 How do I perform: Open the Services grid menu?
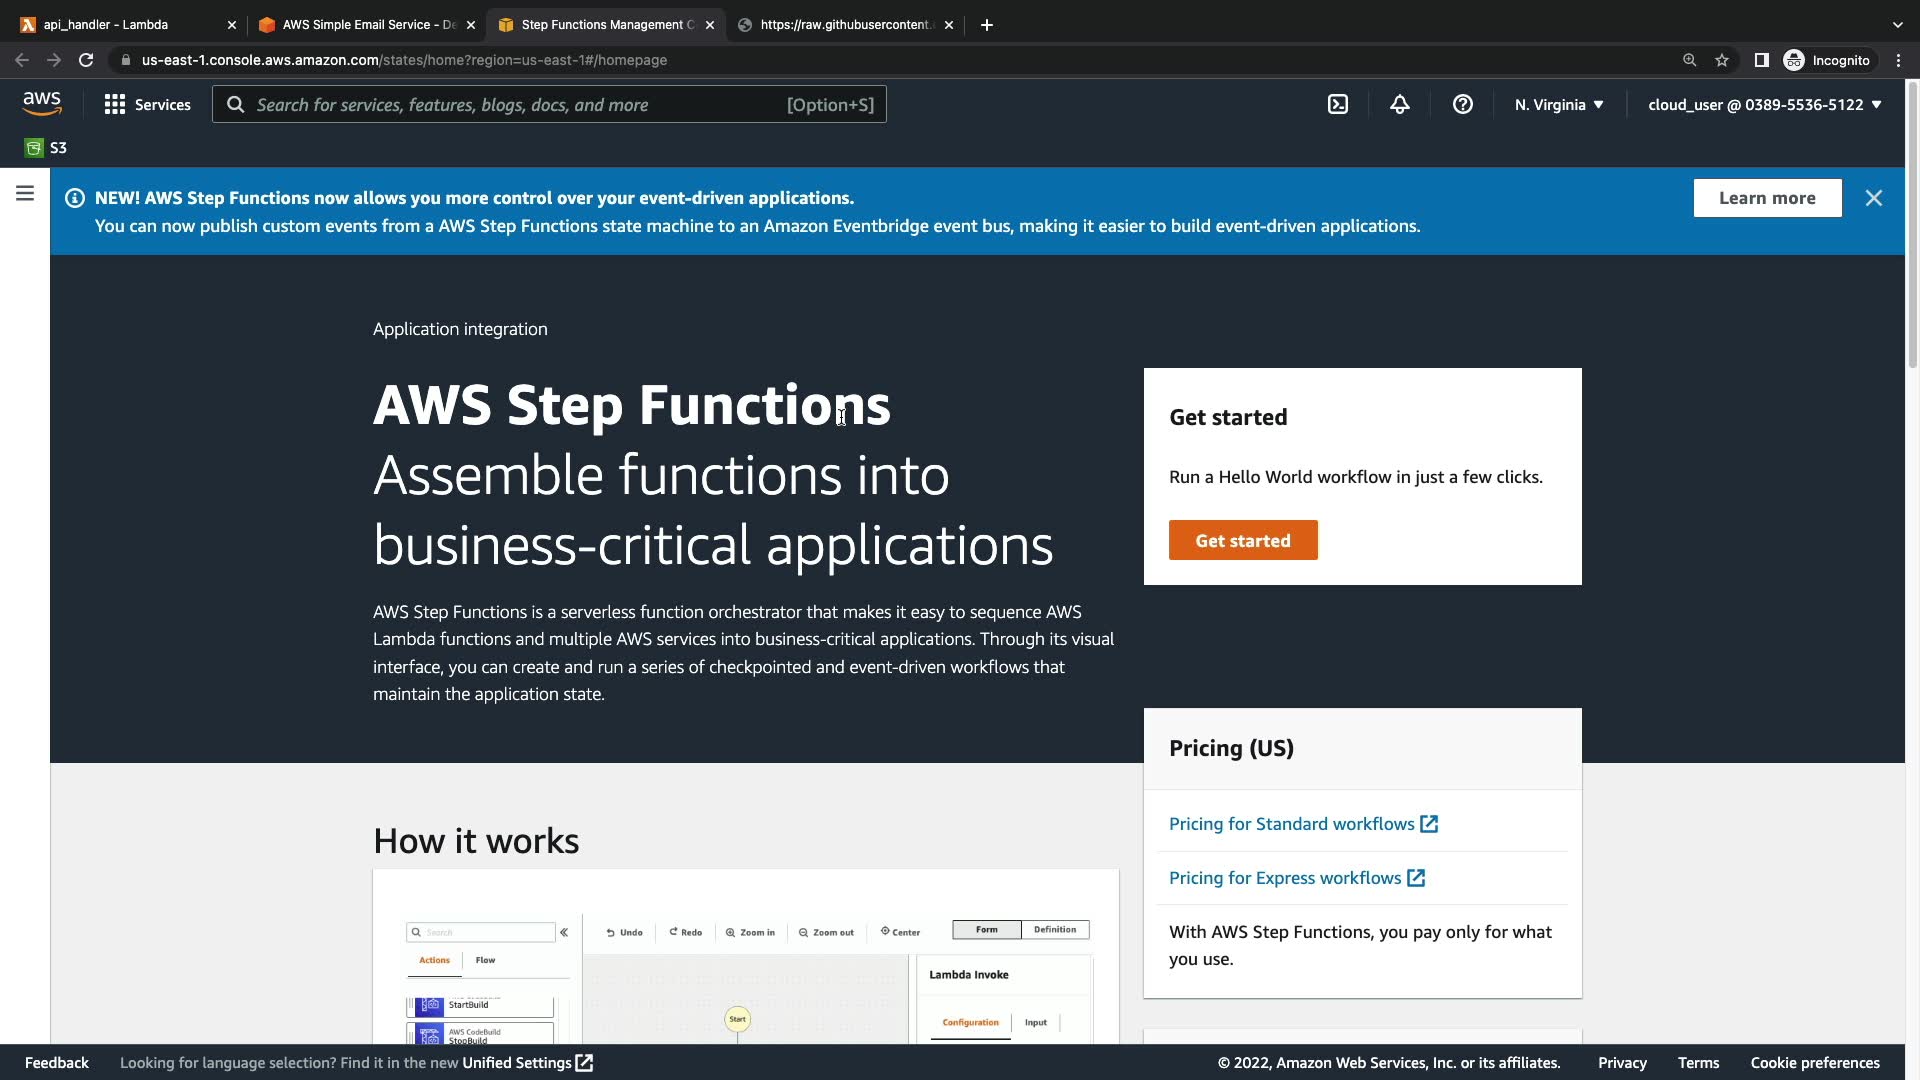coord(147,104)
